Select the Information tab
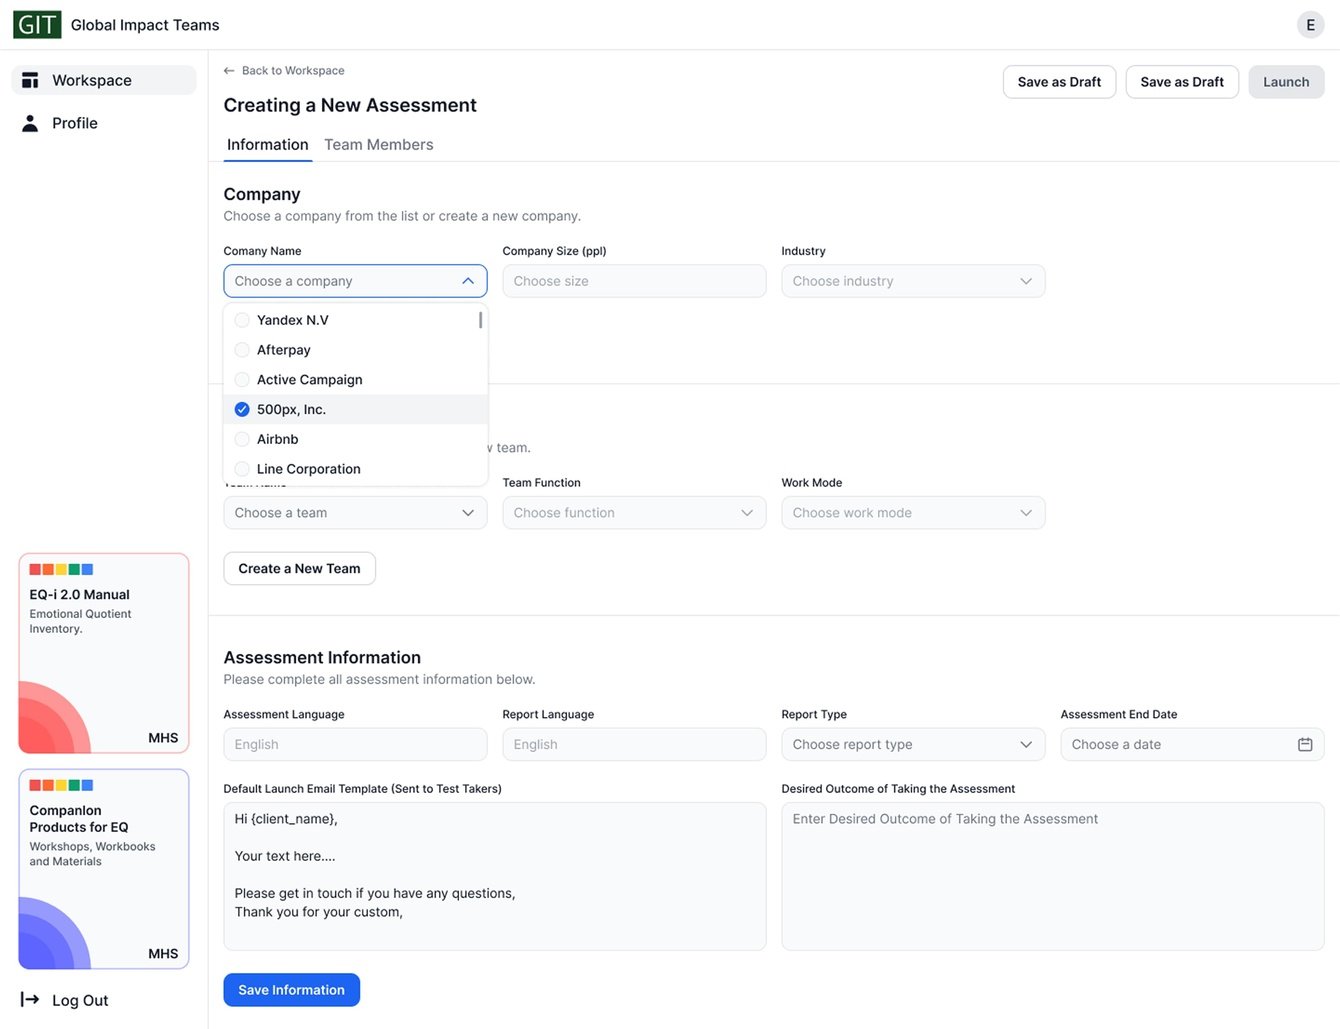 click(x=267, y=145)
